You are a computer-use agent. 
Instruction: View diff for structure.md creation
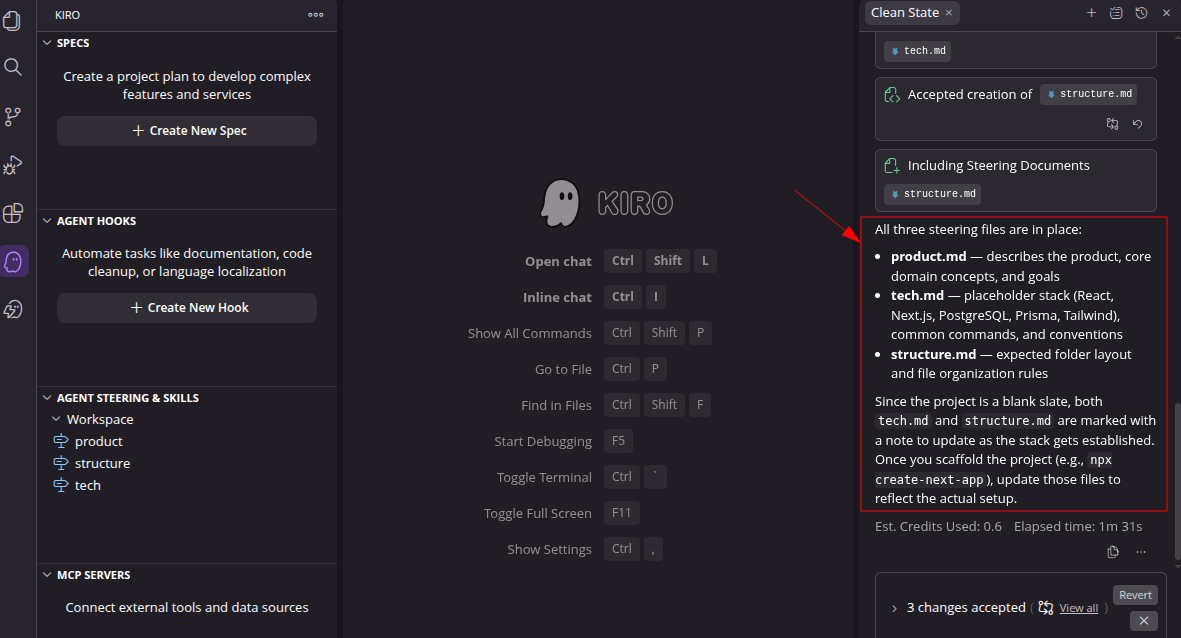pos(1112,124)
